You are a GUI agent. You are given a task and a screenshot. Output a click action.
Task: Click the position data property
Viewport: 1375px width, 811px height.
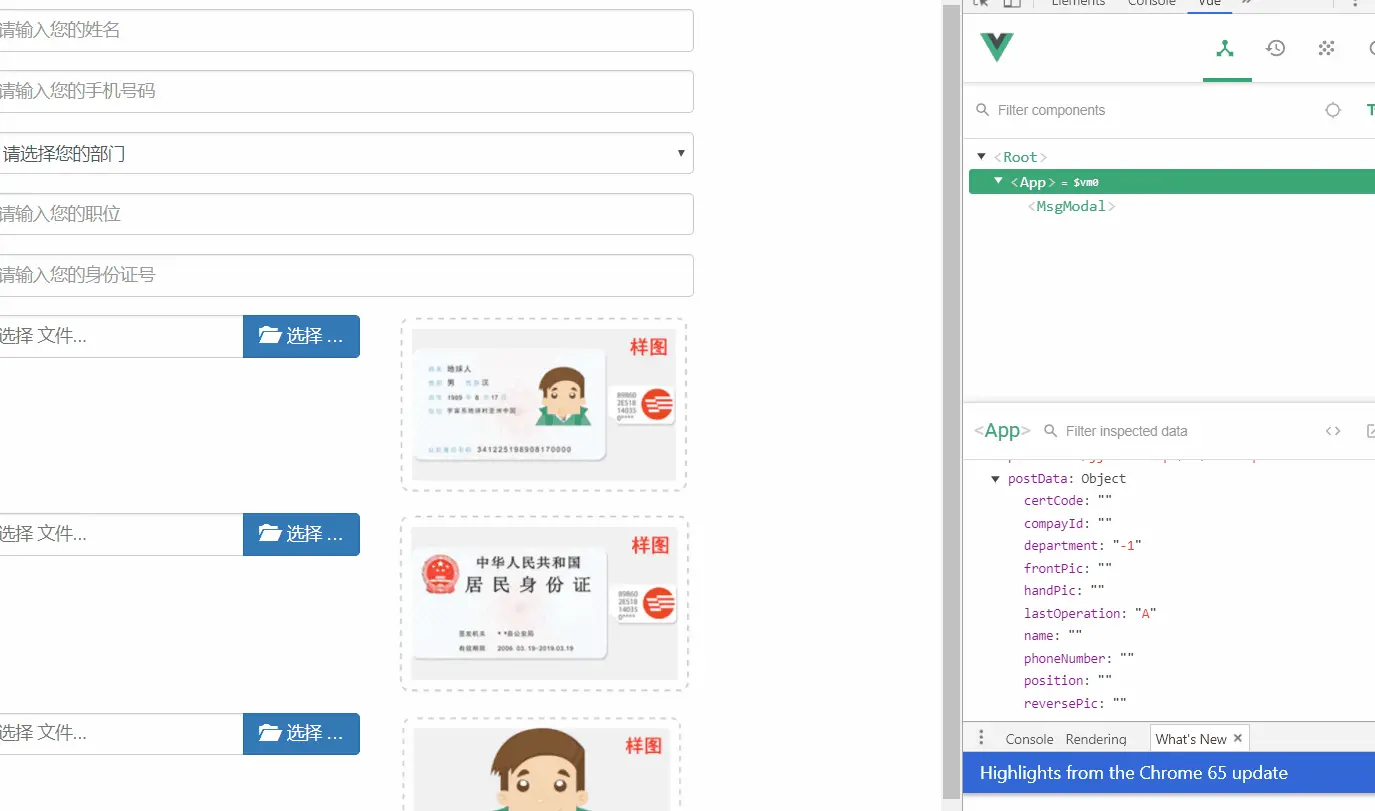click(x=1067, y=680)
